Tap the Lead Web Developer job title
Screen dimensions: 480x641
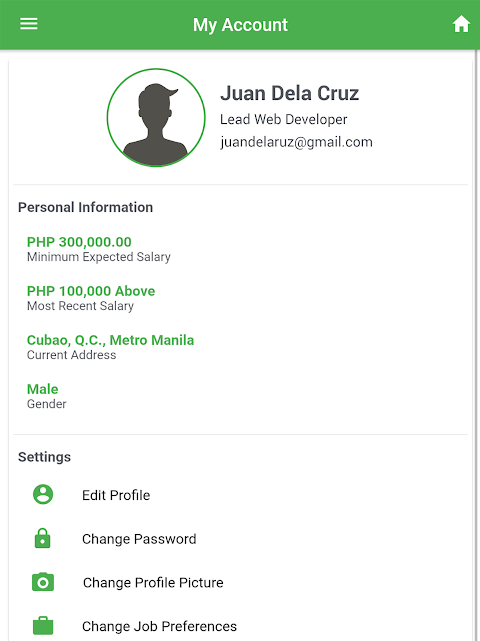point(283,119)
